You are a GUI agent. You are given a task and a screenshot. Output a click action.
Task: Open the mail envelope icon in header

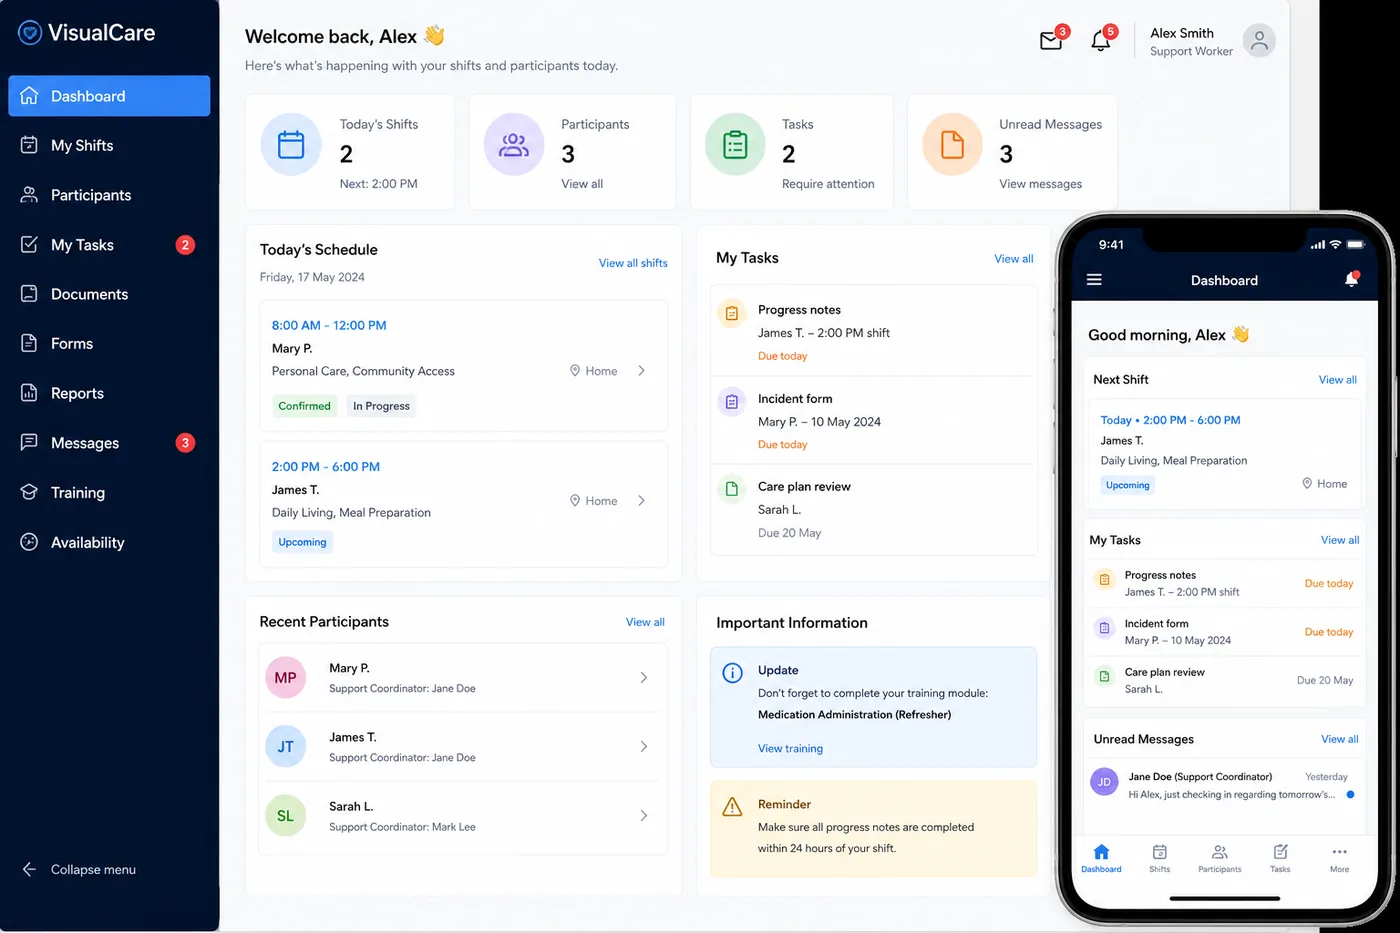pos(1051,41)
